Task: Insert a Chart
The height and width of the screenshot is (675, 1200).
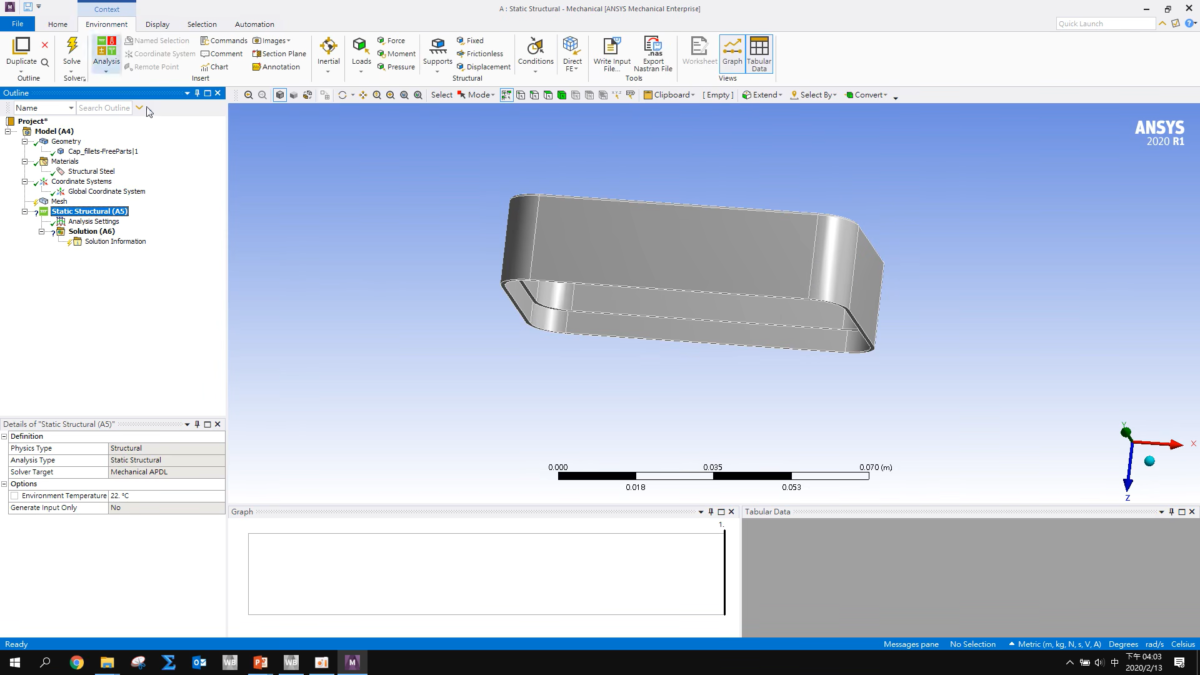Action: pyautogui.click(x=214, y=67)
